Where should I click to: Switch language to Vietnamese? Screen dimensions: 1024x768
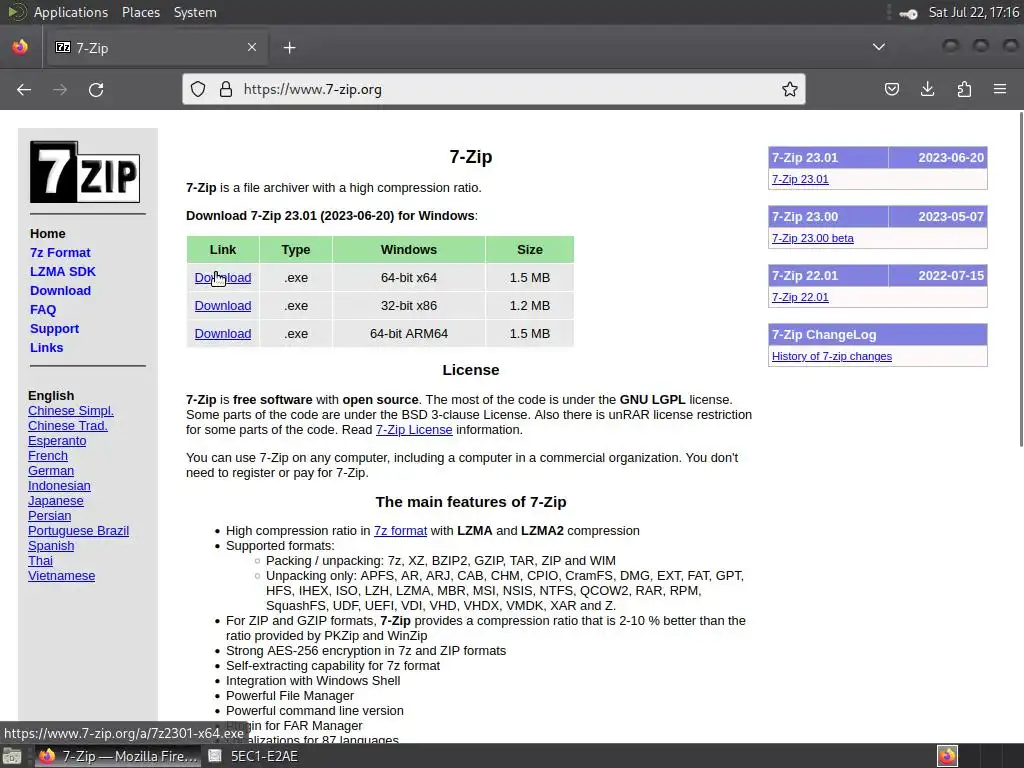pos(61,576)
